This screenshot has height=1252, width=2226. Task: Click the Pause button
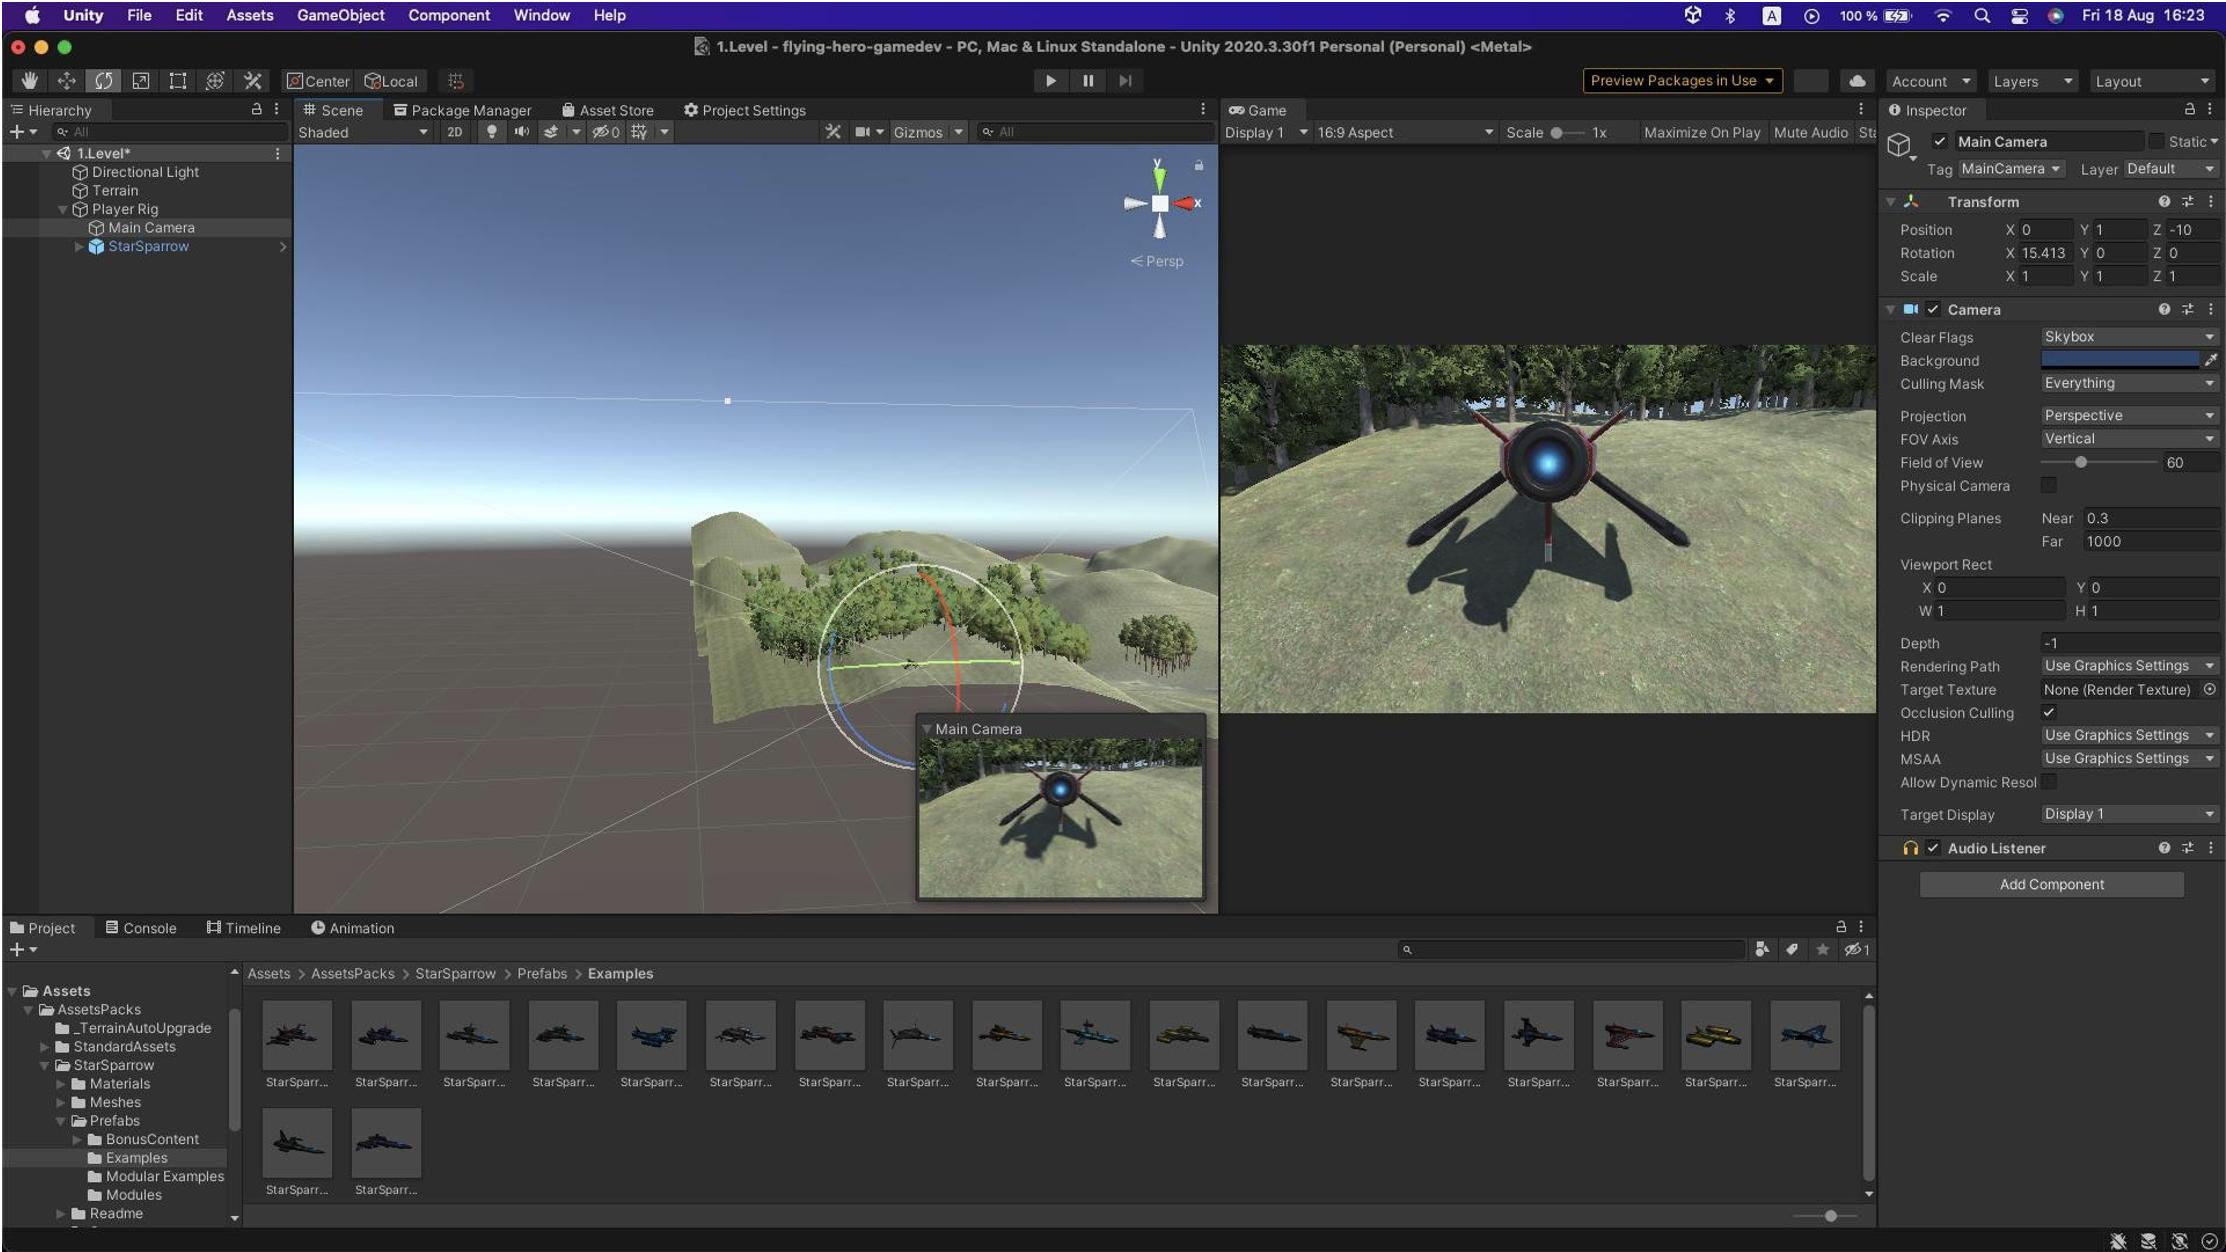tap(1088, 81)
